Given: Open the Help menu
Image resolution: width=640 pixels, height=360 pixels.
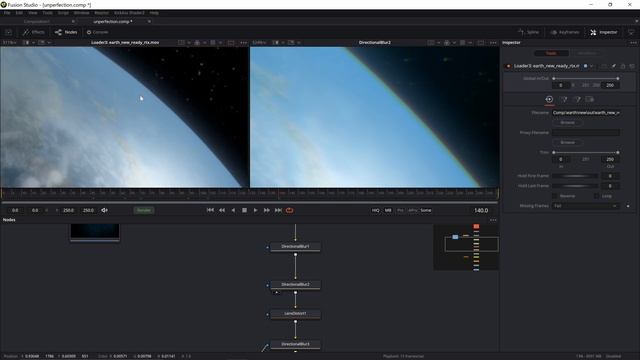Looking at the screenshot, I should coord(154,13).
